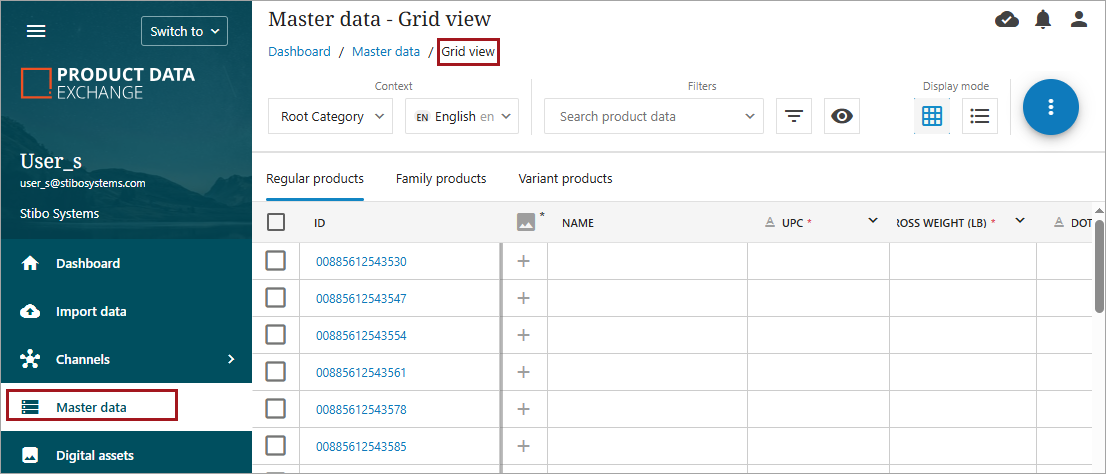The height and width of the screenshot is (474, 1106).
Task: Open the English language dropdown
Action: click(x=462, y=116)
